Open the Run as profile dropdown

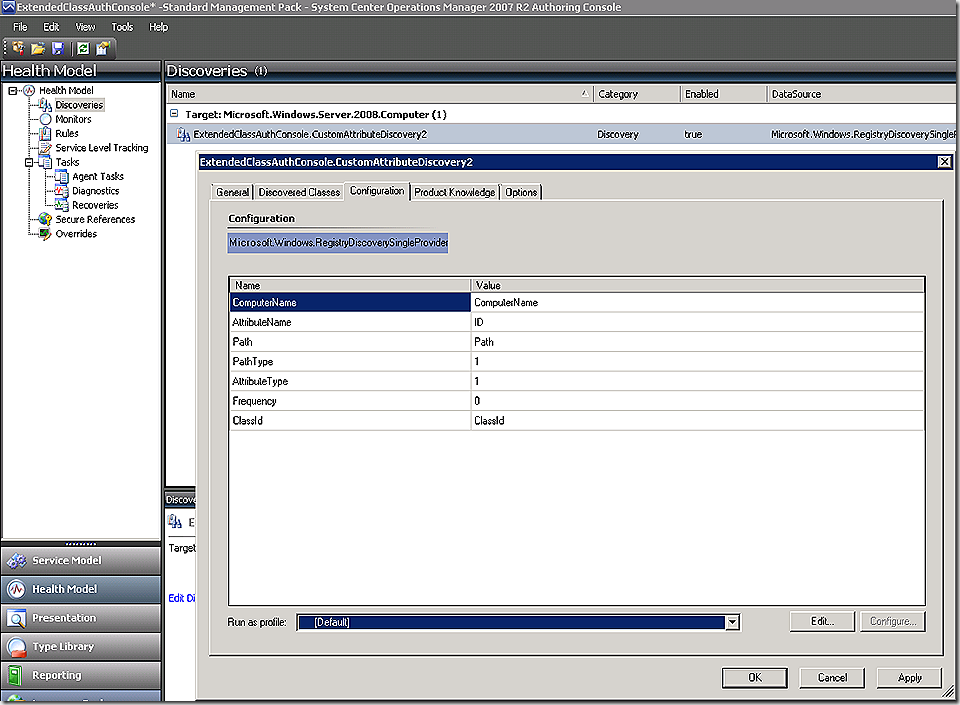click(733, 622)
